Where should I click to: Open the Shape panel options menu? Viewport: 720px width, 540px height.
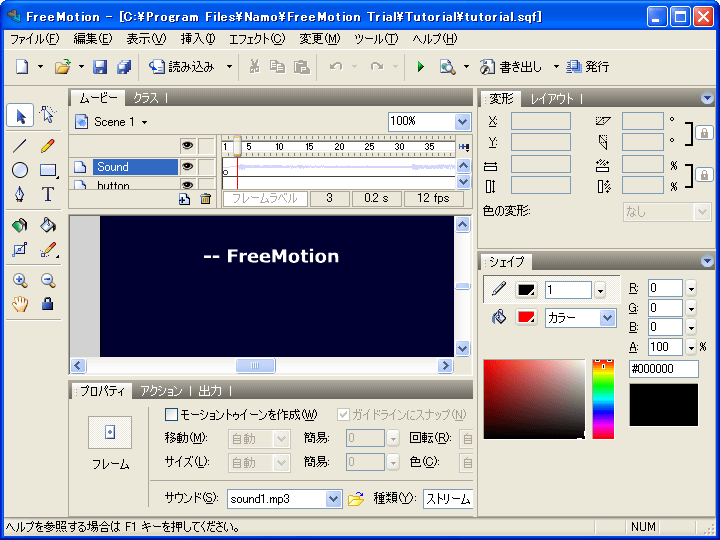click(x=707, y=261)
